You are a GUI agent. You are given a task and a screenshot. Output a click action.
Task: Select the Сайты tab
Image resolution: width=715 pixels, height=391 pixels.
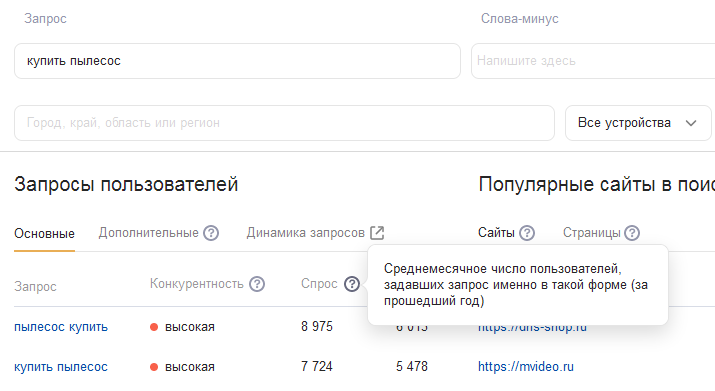[x=496, y=233]
